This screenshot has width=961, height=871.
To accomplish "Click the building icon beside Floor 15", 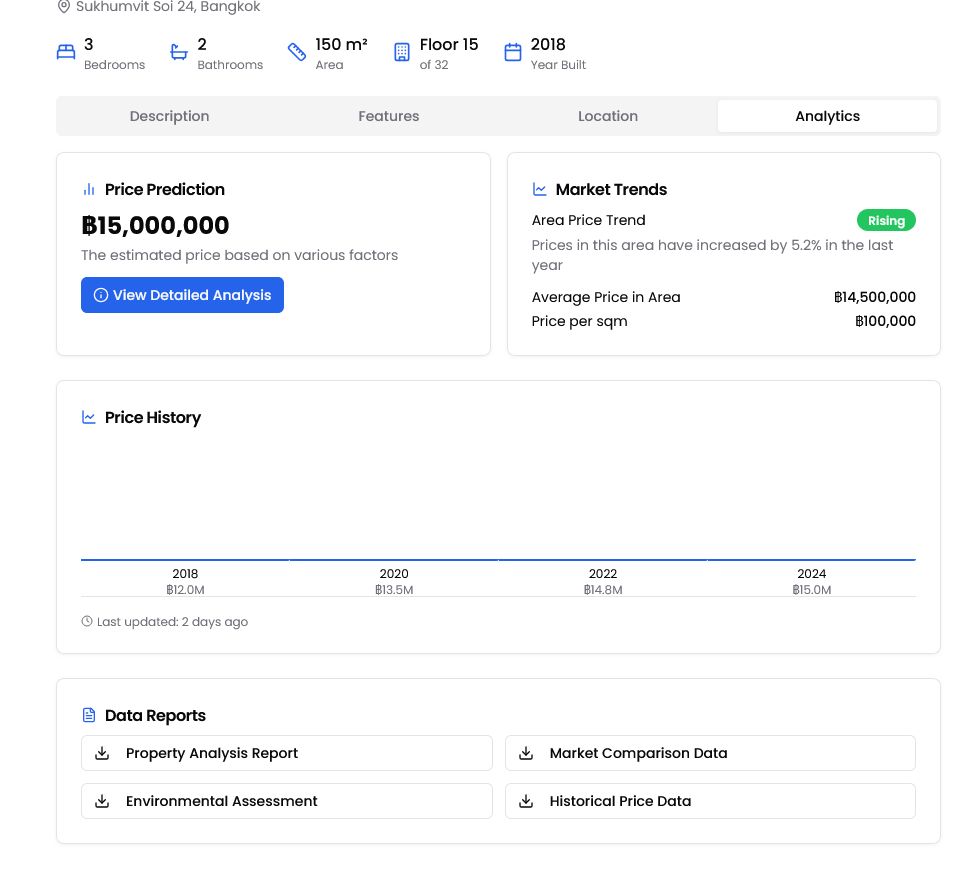I will 402,53.
